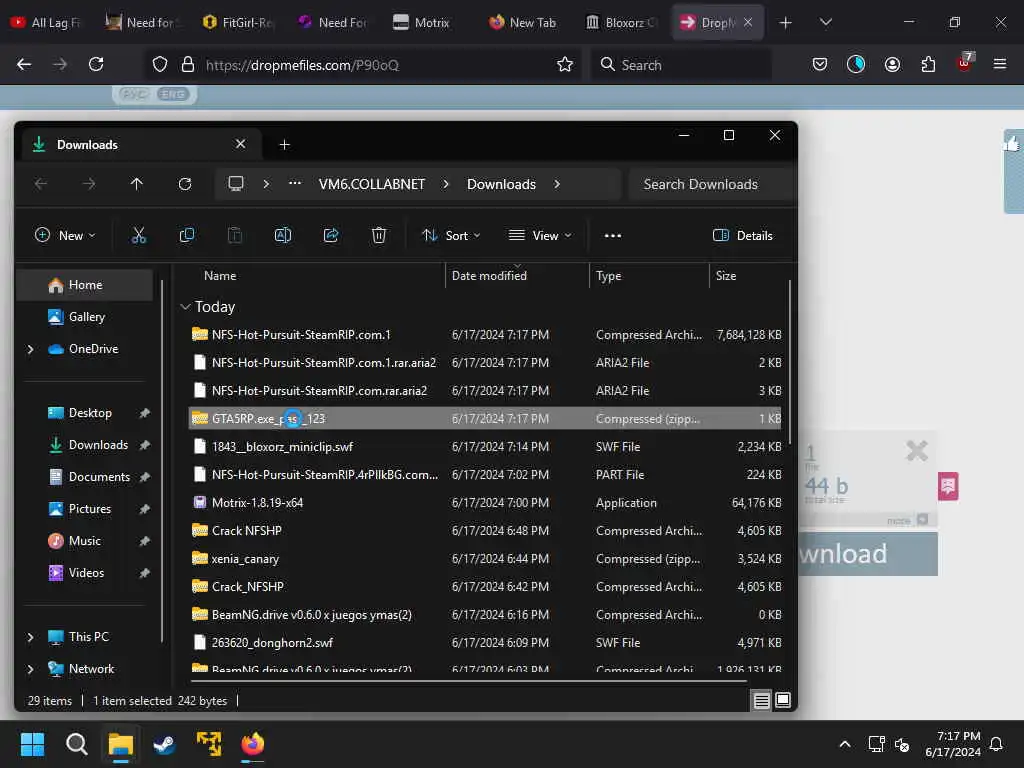
Task: Select Home in the navigation pane
Action: (x=84, y=285)
